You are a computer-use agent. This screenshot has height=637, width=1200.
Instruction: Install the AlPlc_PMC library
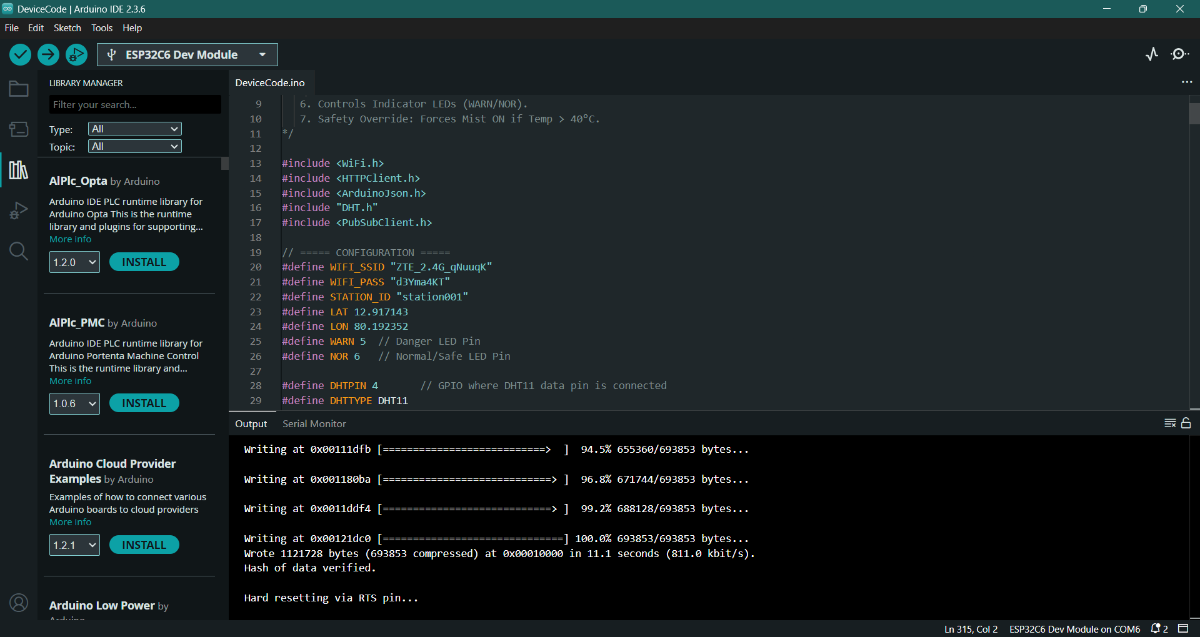click(x=144, y=403)
